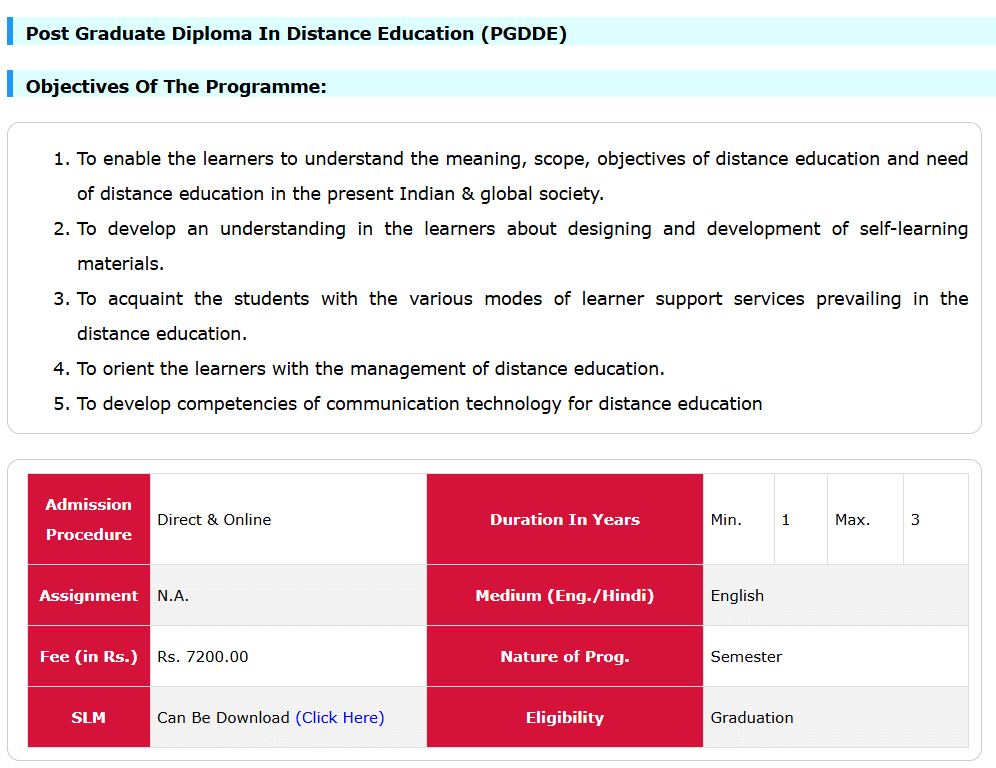This screenshot has width=996, height=768.
Task: Select the 'Max.' duration label cell
Action: (x=853, y=520)
